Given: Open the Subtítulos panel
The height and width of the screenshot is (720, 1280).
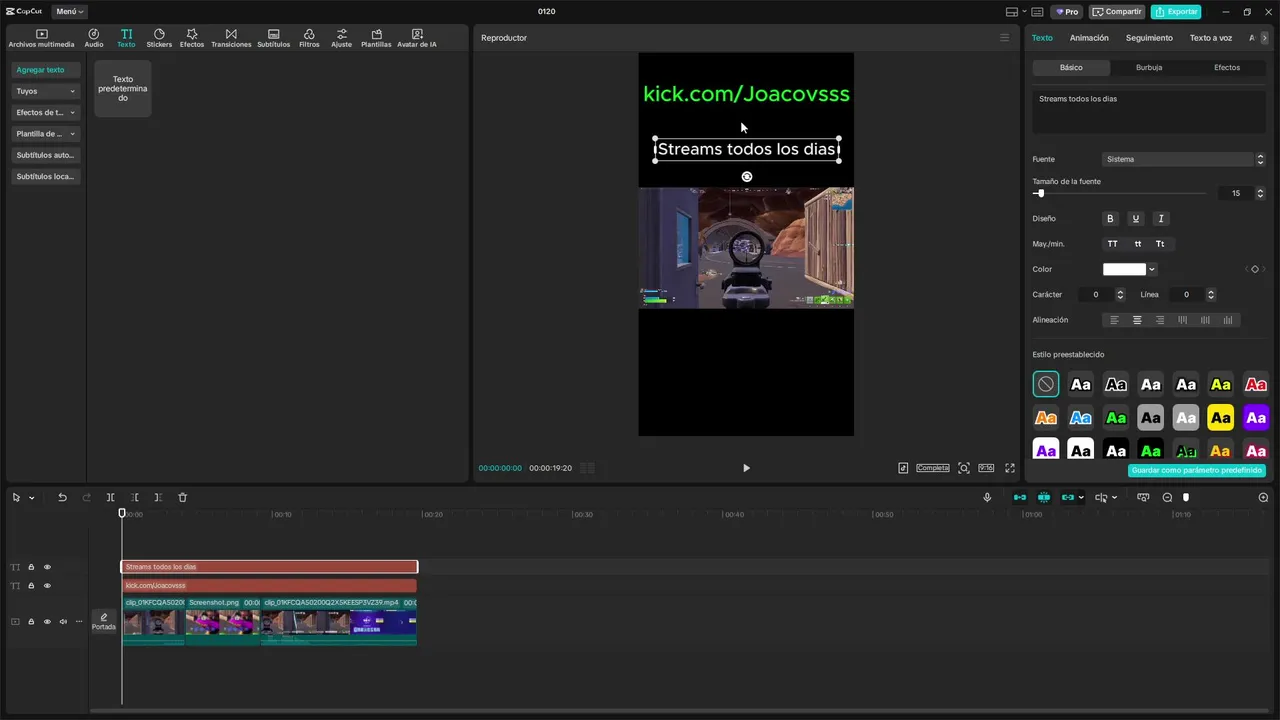Looking at the screenshot, I should tap(273, 38).
